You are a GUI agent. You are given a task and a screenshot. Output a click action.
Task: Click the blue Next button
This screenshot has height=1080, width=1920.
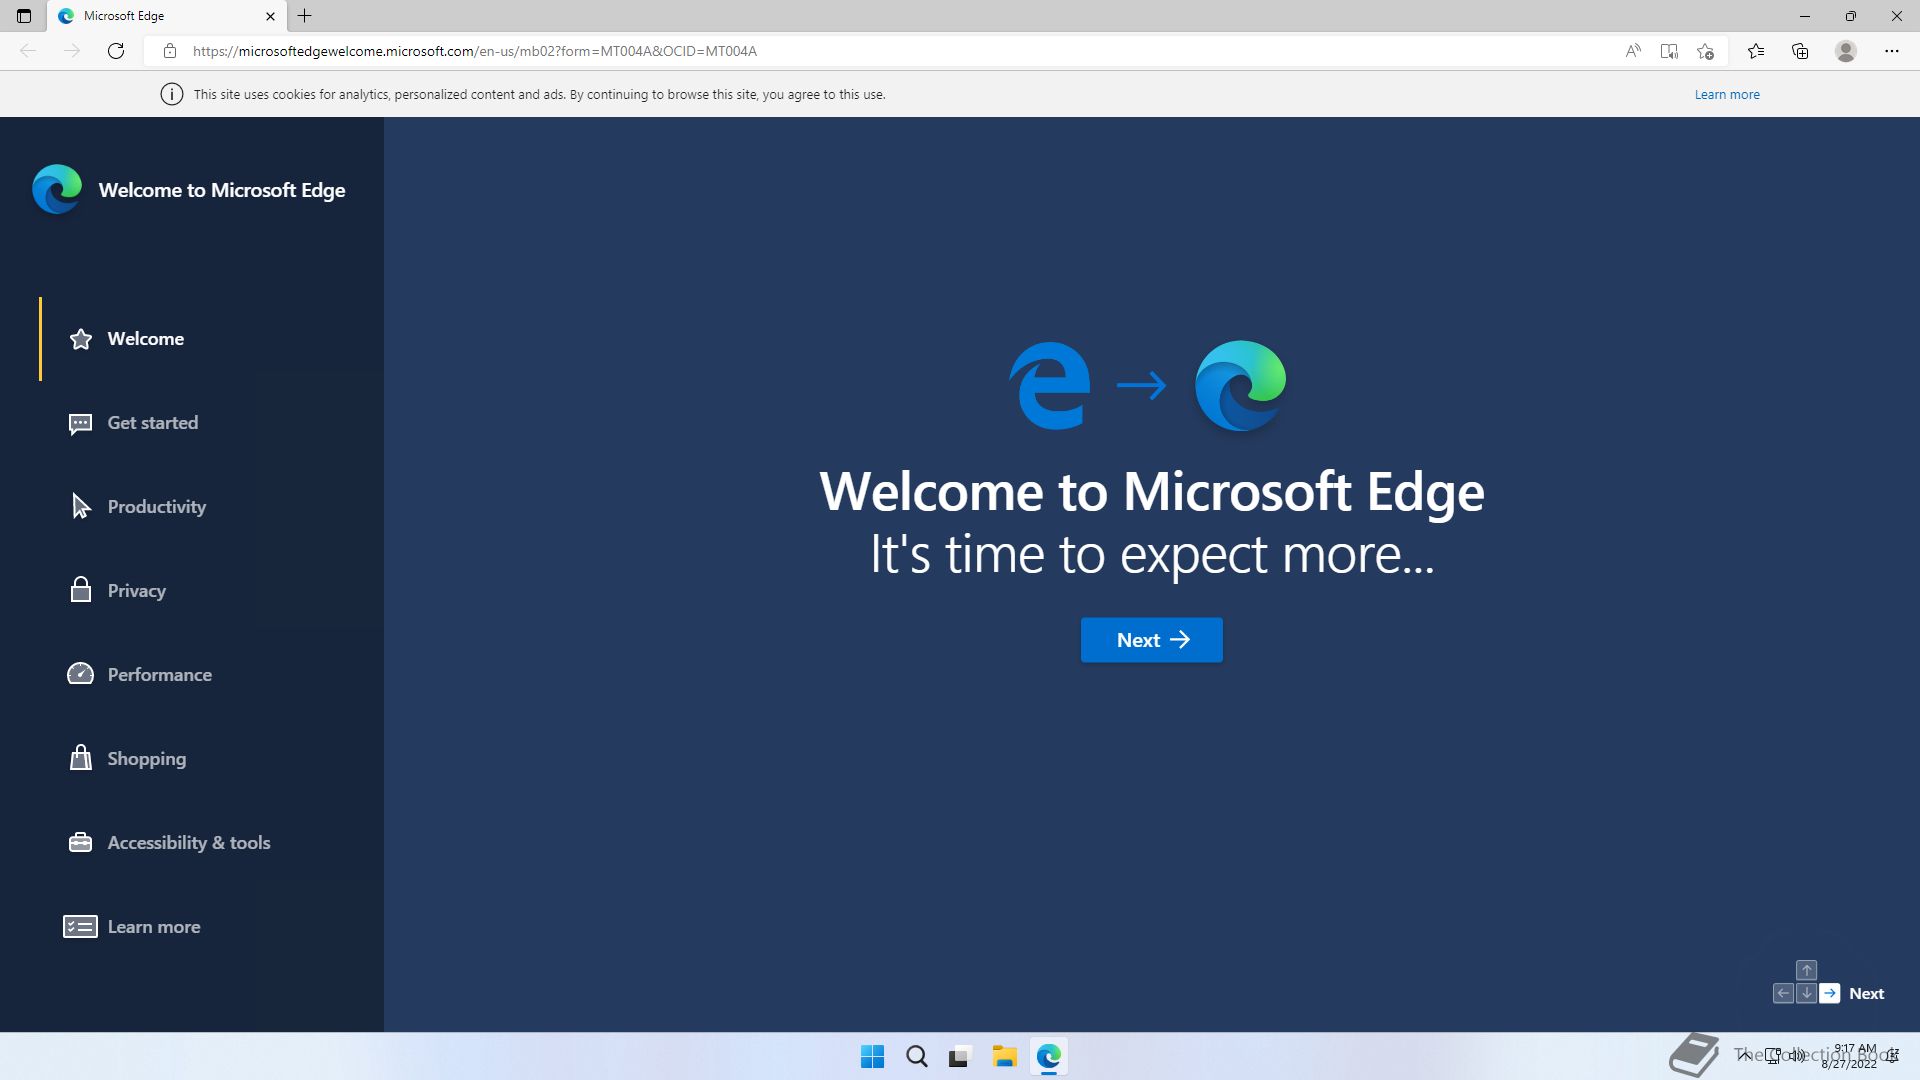(x=1151, y=640)
